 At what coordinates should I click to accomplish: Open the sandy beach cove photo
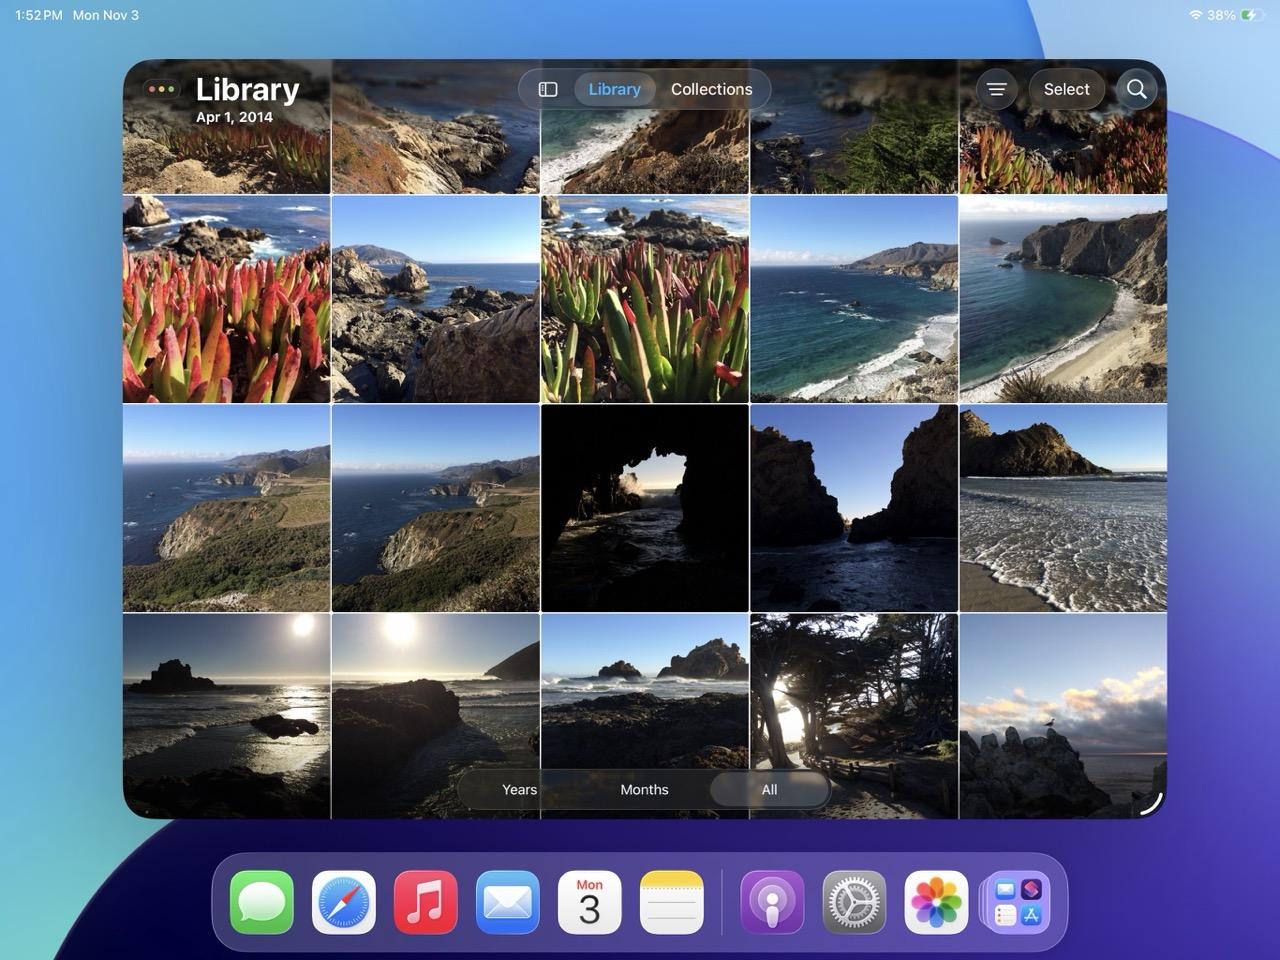pyautogui.click(x=1063, y=299)
